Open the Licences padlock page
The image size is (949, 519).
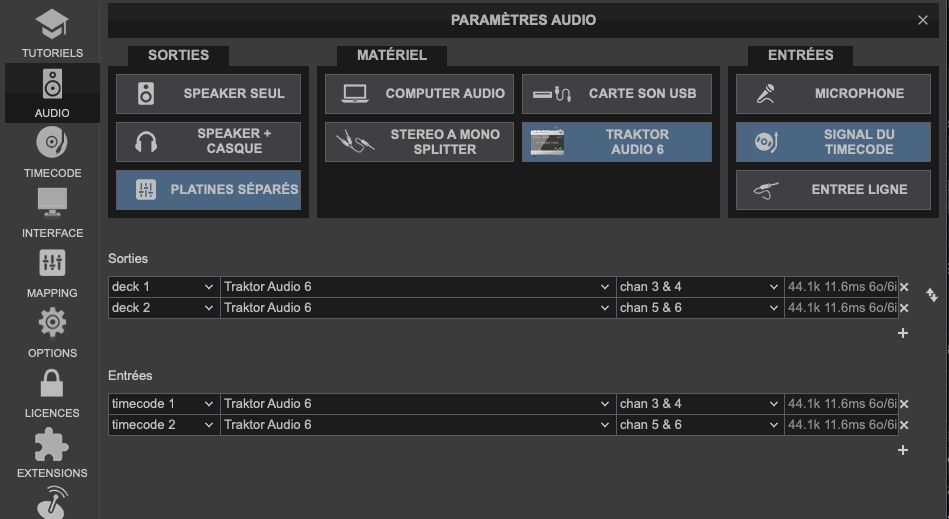pos(52,393)
